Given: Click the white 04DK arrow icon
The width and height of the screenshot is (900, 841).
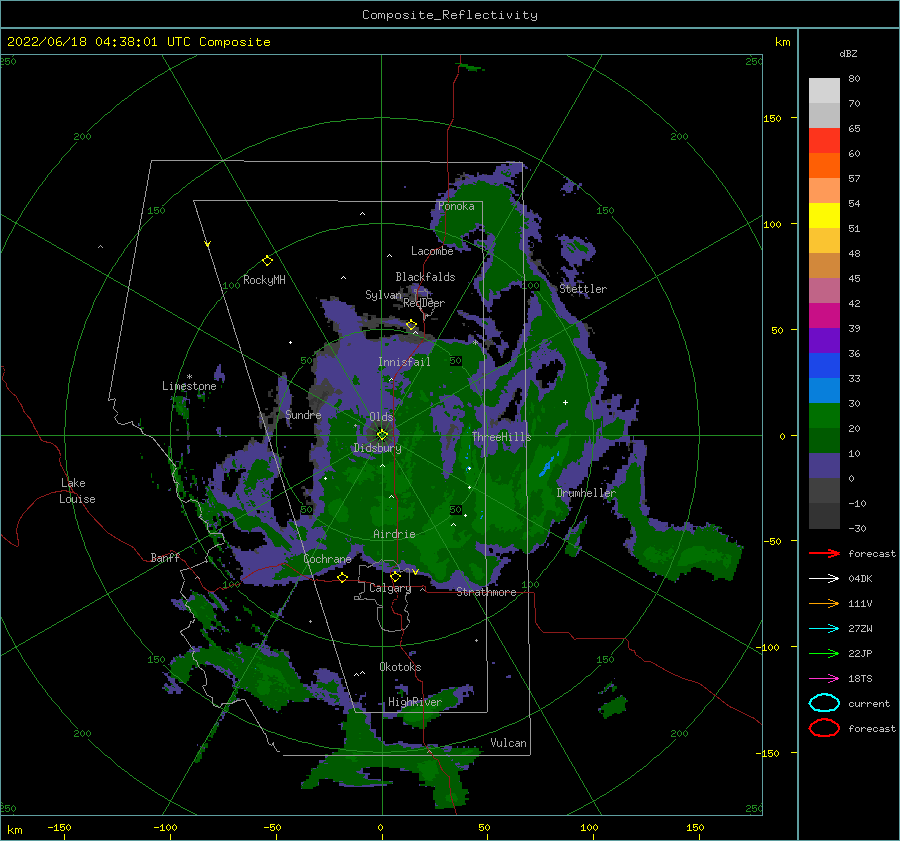Looking at the screenshot, I should point(824,578).
